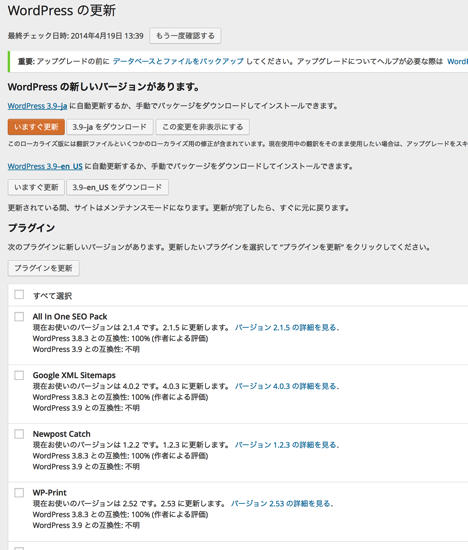Select the WP-Print plugin checkbox
This screenshot has height=550, width=468.
click(19, 492)
